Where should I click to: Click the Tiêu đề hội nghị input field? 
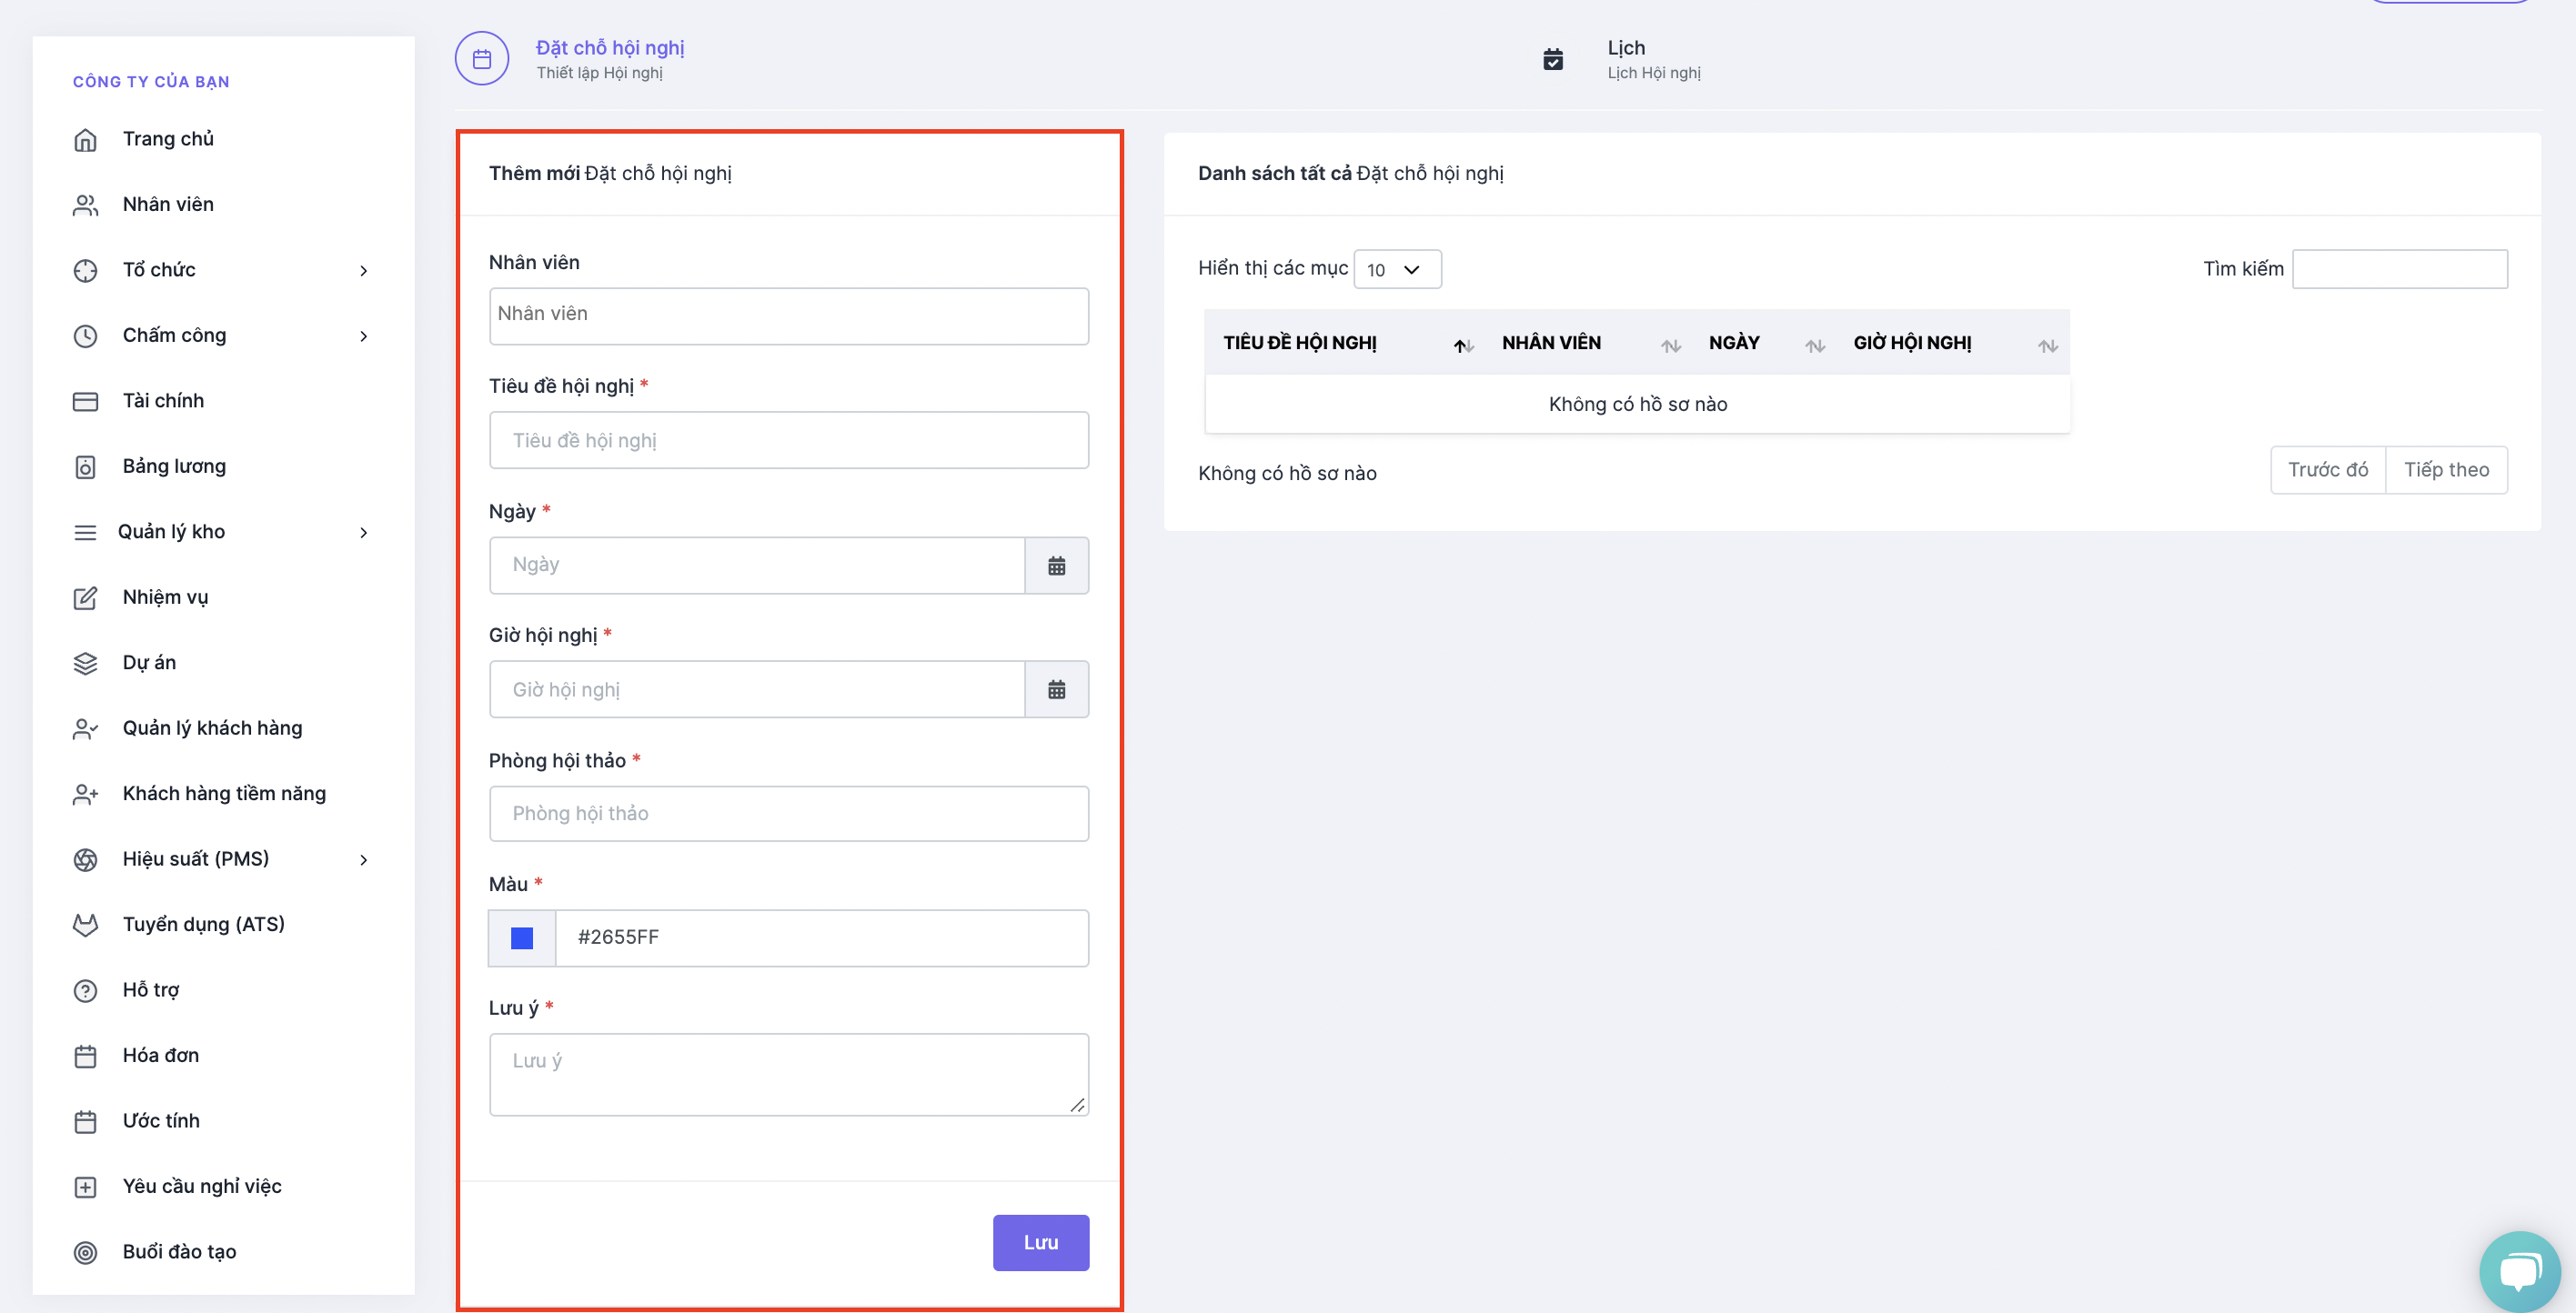tap(789, 440)
